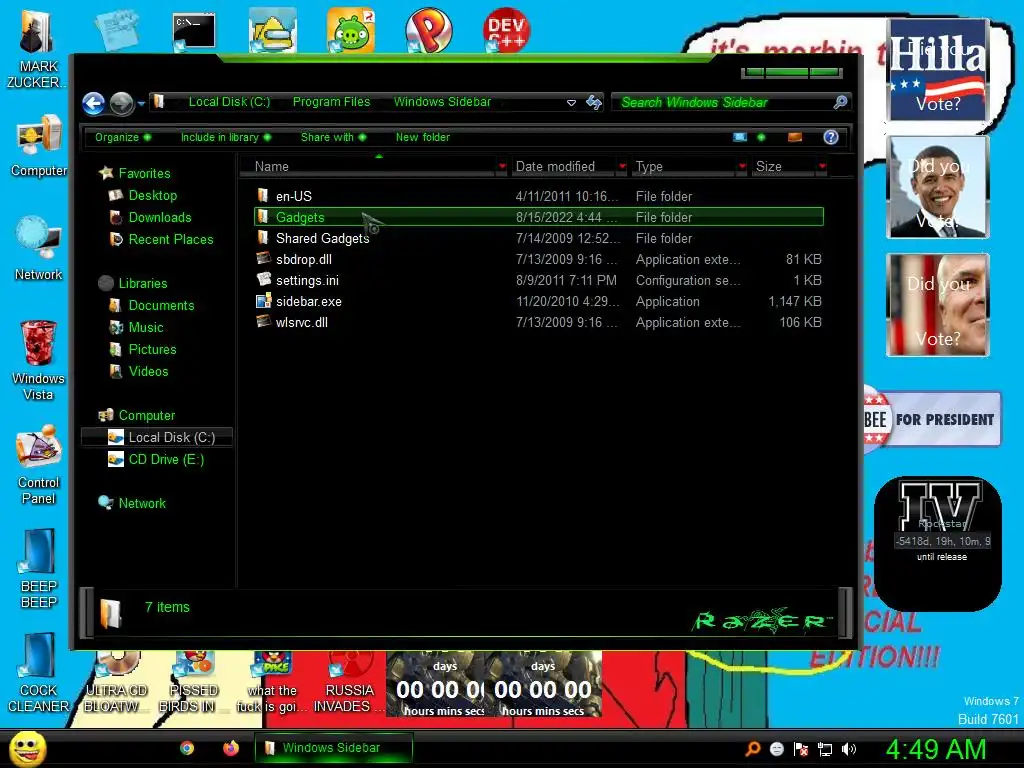Open the Size column filter dropdown
1024x768 pixels.
click(822, 167)
